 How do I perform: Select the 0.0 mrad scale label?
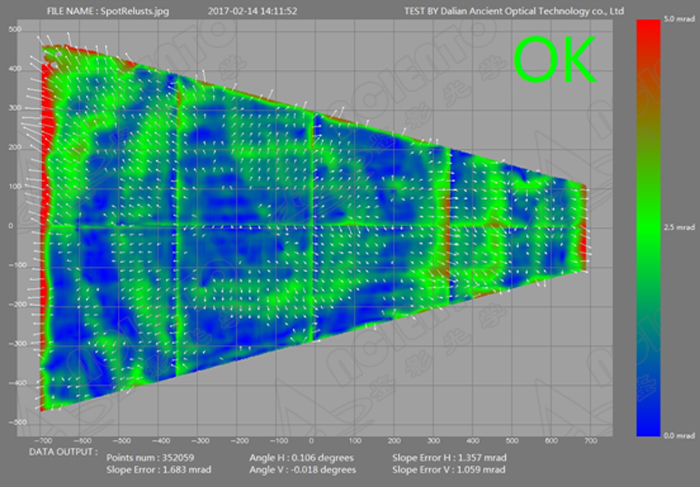(679, 436)
